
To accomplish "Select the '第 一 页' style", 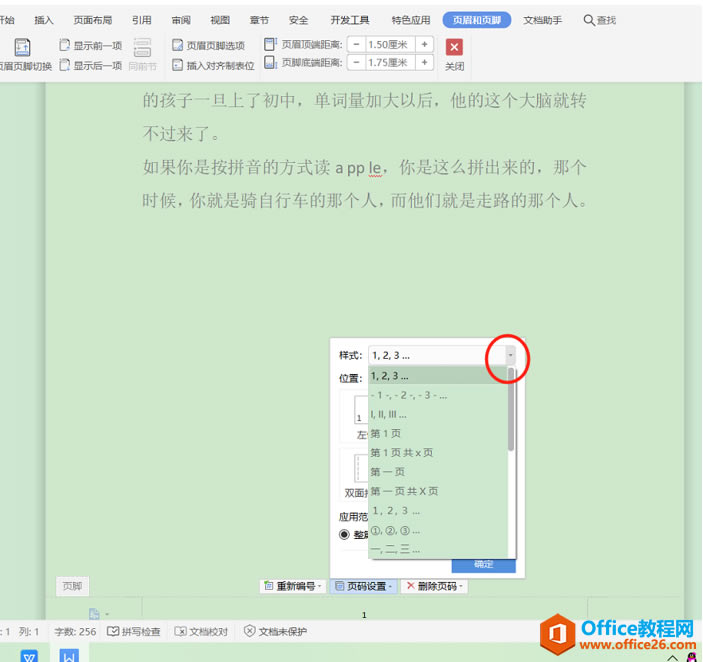I will coord(438,472).
